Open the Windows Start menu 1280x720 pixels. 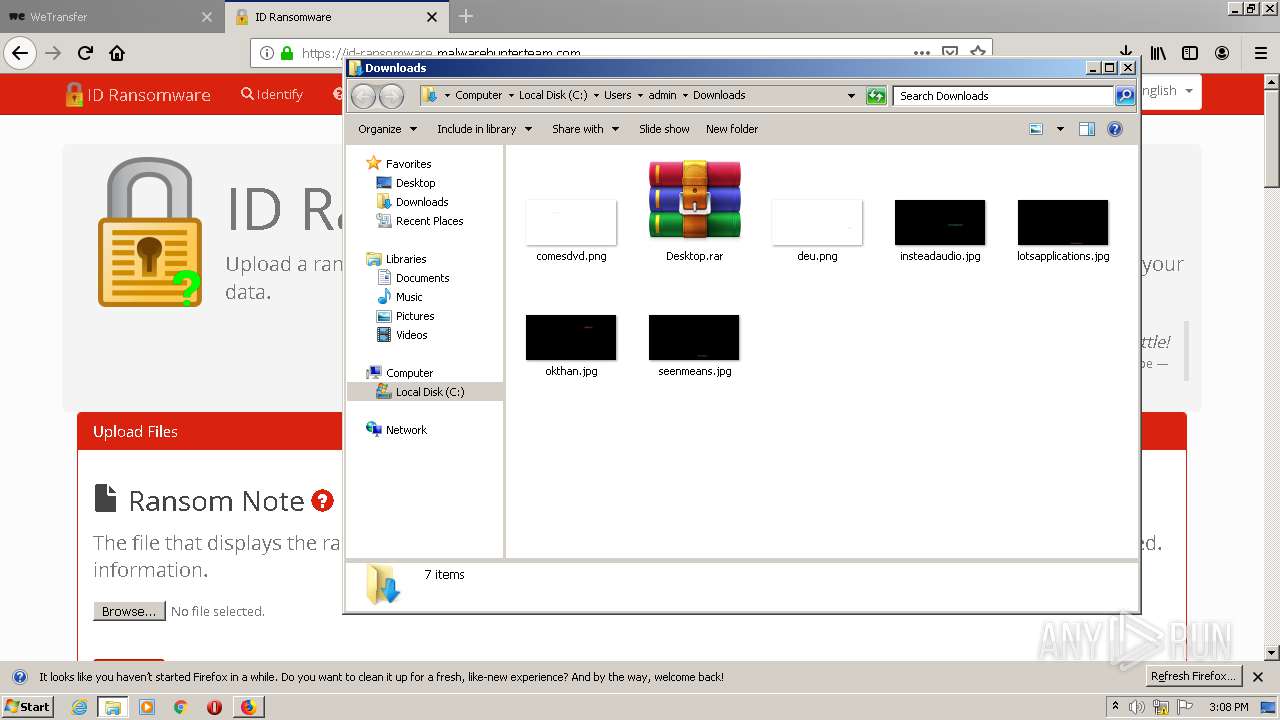point(27,706)
